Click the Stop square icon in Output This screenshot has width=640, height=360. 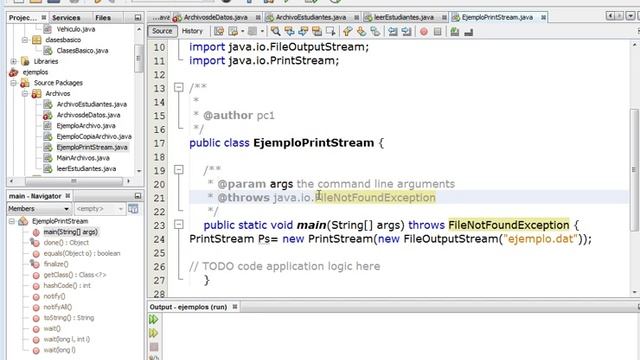(x=153, y=347)
